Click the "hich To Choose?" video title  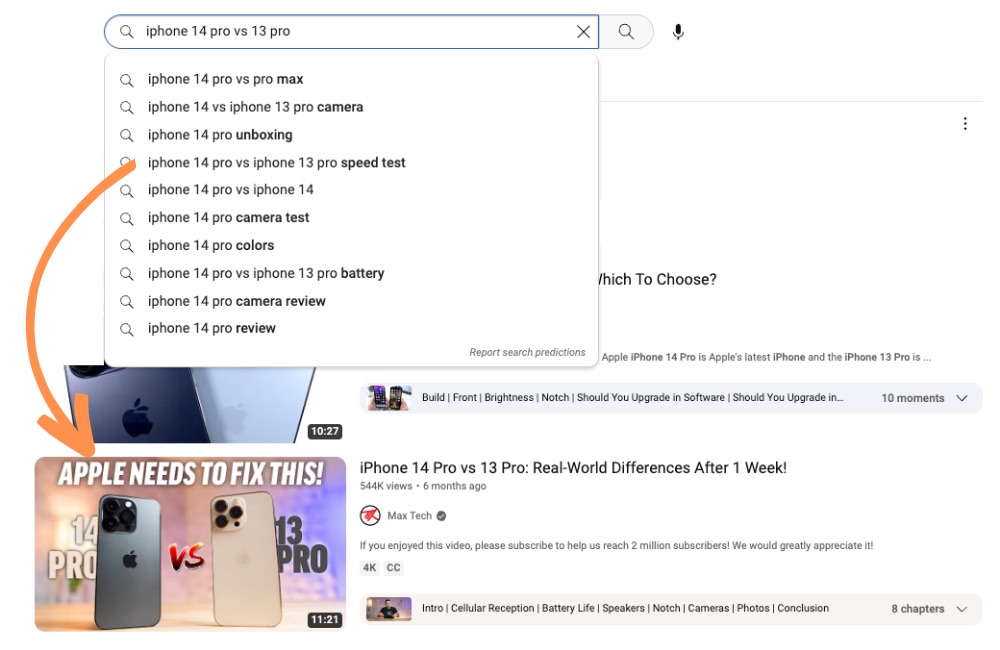coord(658,279)
